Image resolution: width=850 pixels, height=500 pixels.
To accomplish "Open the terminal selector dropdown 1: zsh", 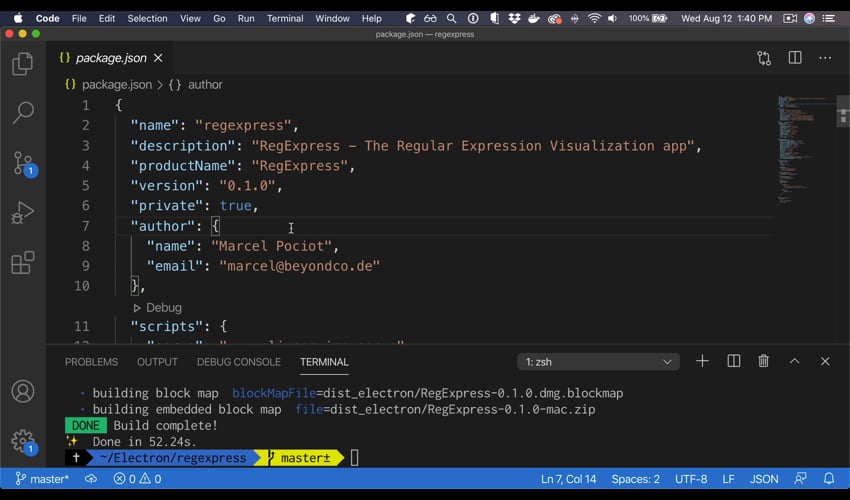I will pos(598,362).
